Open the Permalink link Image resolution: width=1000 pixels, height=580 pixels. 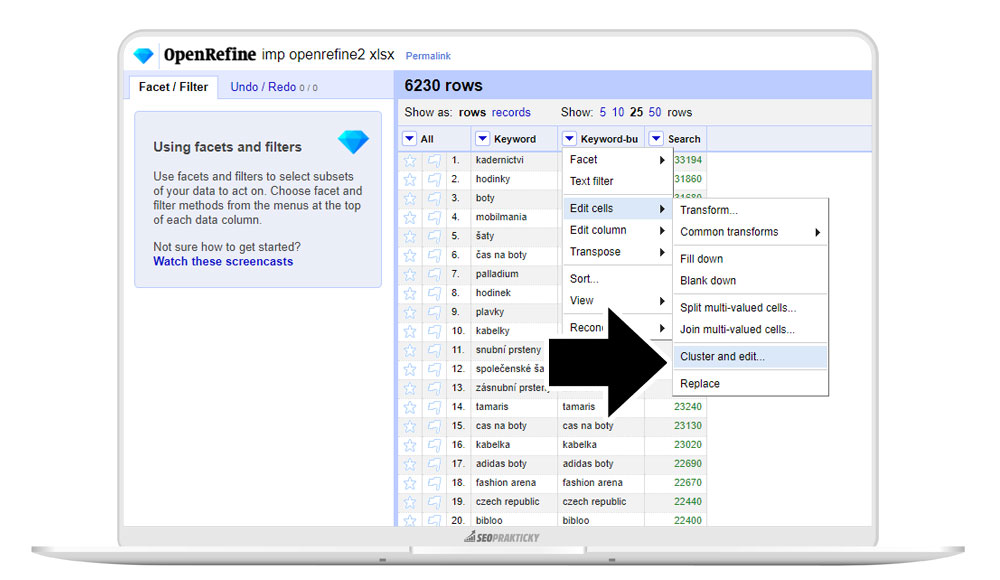428,56
